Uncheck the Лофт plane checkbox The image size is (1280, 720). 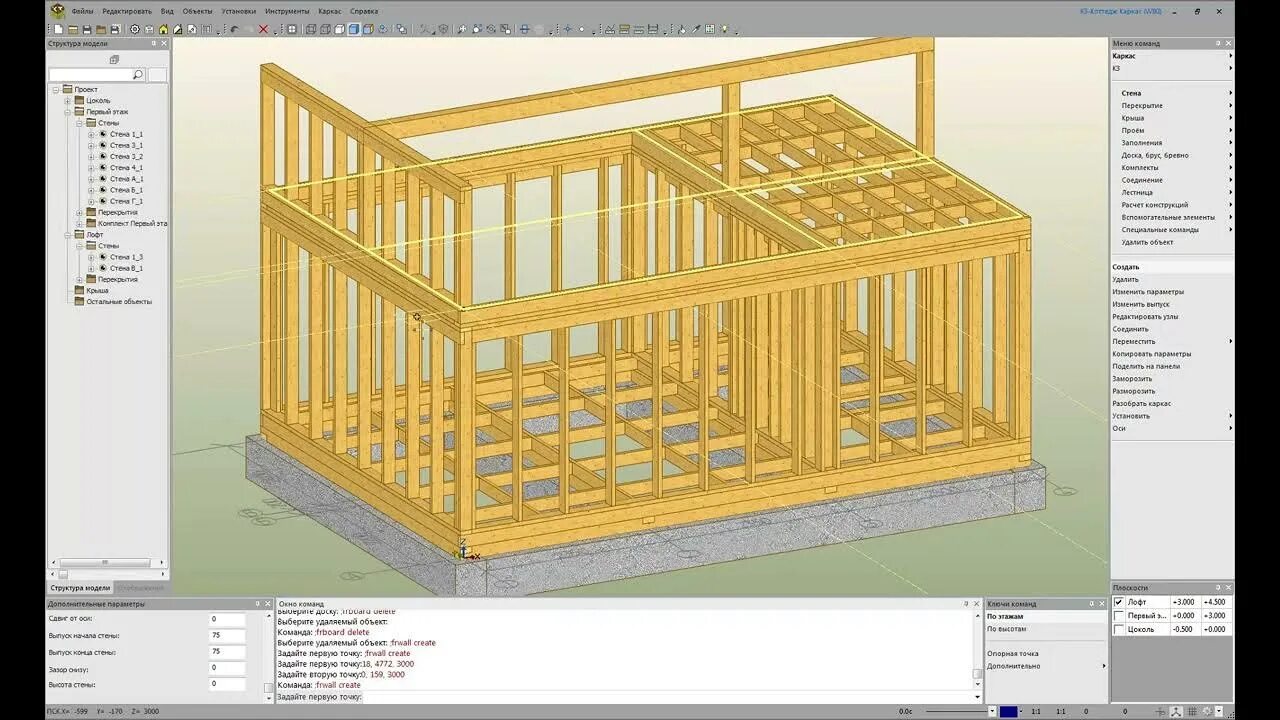click(x=1120, y=602)
